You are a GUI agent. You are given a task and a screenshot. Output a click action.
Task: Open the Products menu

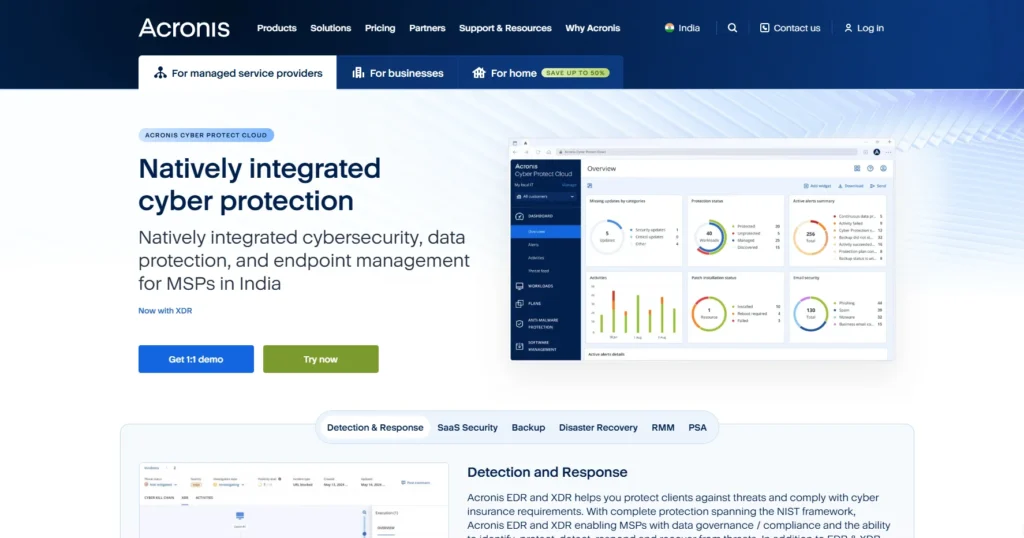[276, 28]
